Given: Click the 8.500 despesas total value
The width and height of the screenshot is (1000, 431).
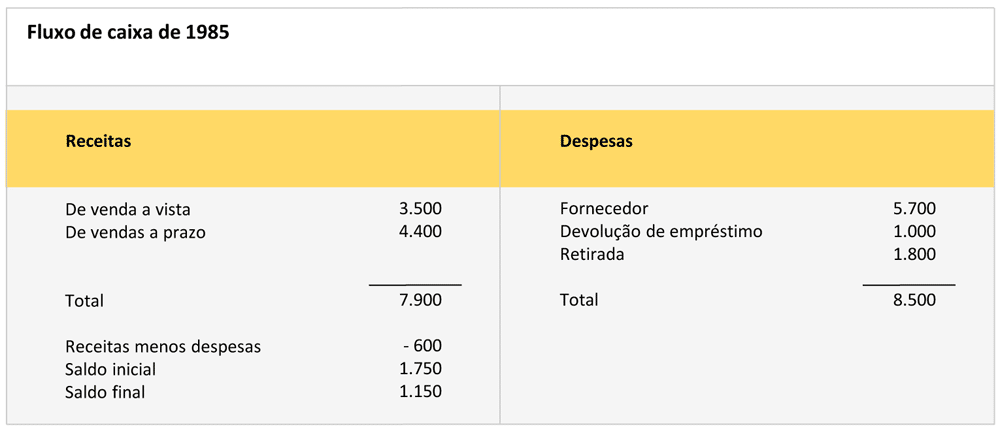Looking at the screenshot, I should [914, 299].
